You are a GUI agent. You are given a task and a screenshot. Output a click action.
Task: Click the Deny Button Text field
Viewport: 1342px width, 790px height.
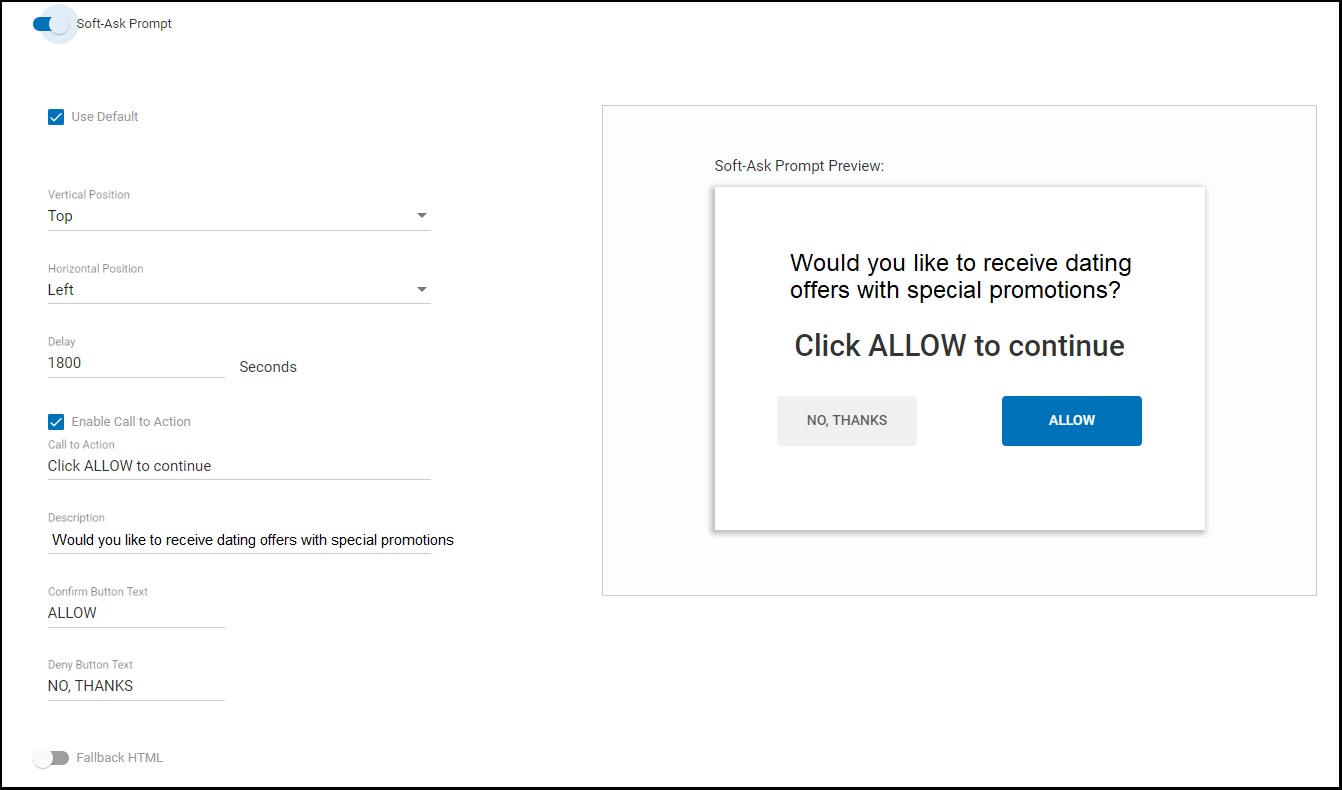[136, 686]
